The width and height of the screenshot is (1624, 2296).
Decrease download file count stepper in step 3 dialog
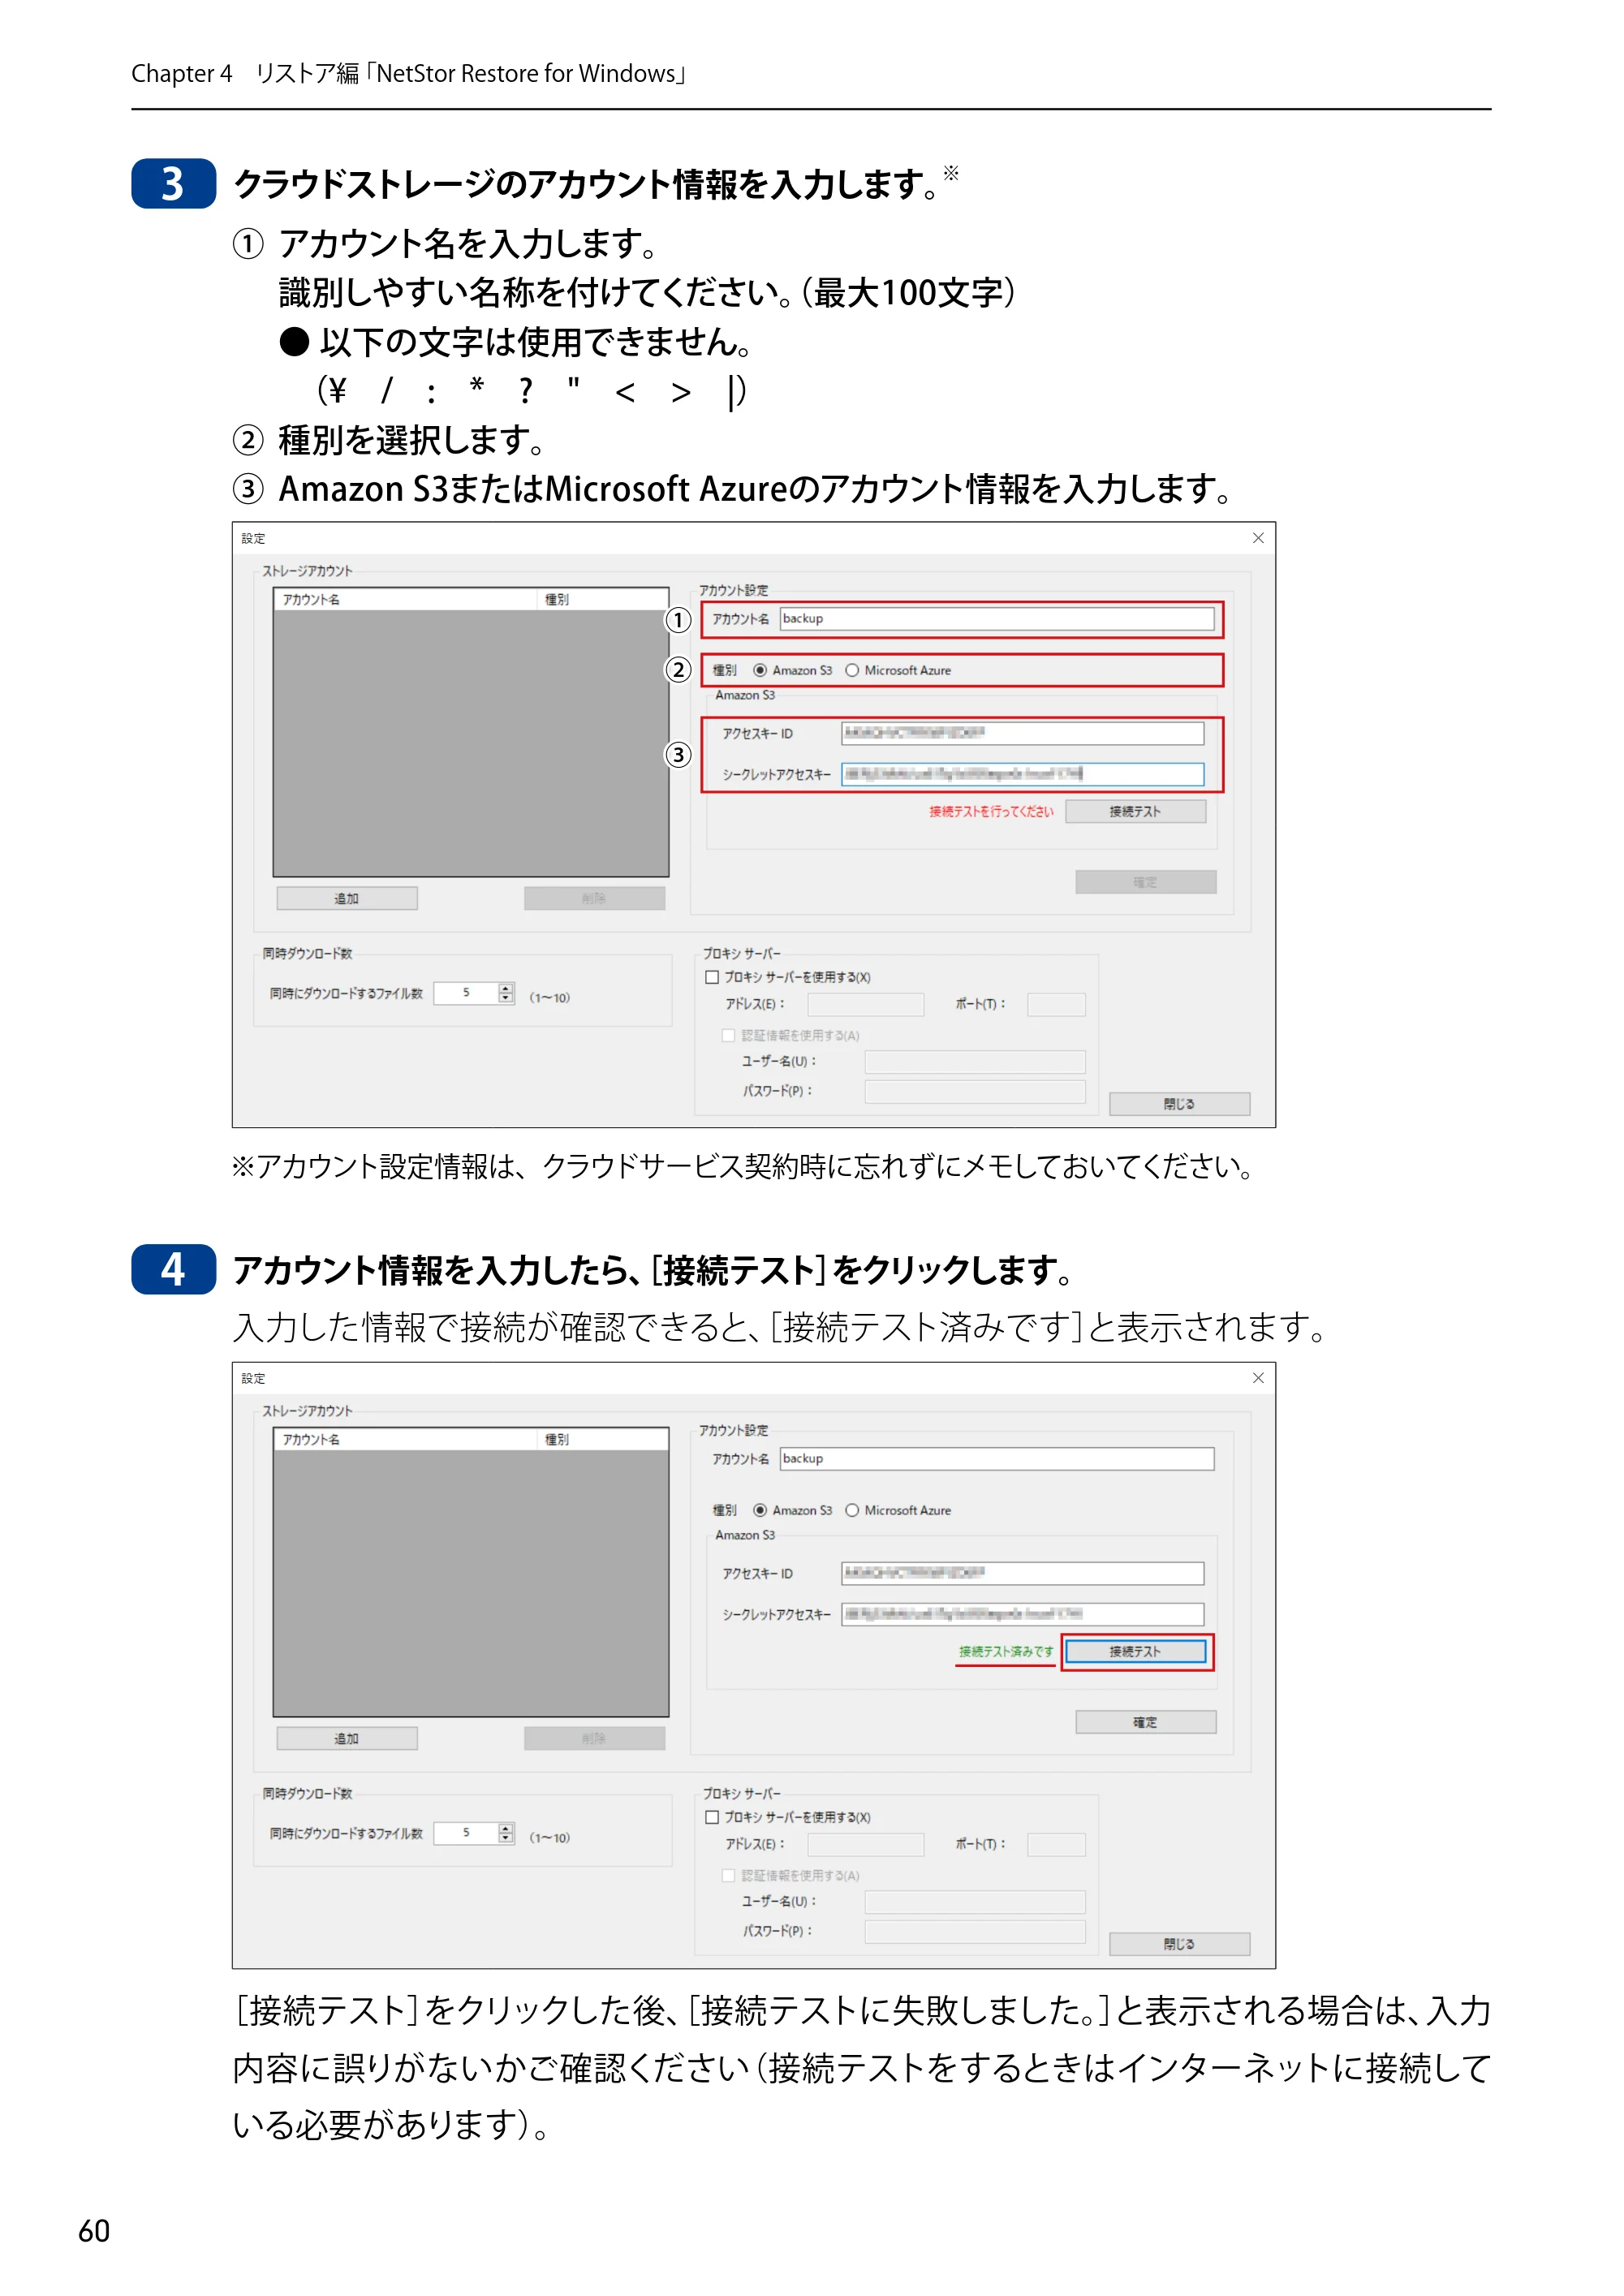tap(506, 998)
